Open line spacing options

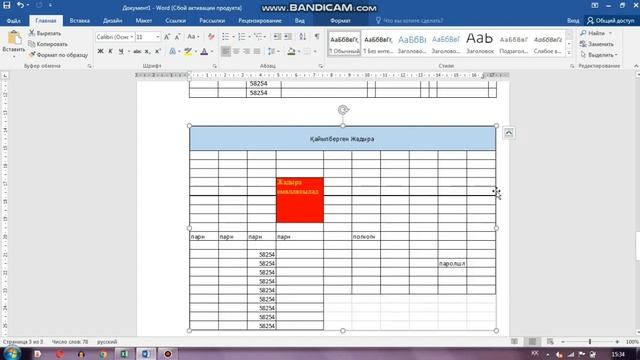[273, 51]
